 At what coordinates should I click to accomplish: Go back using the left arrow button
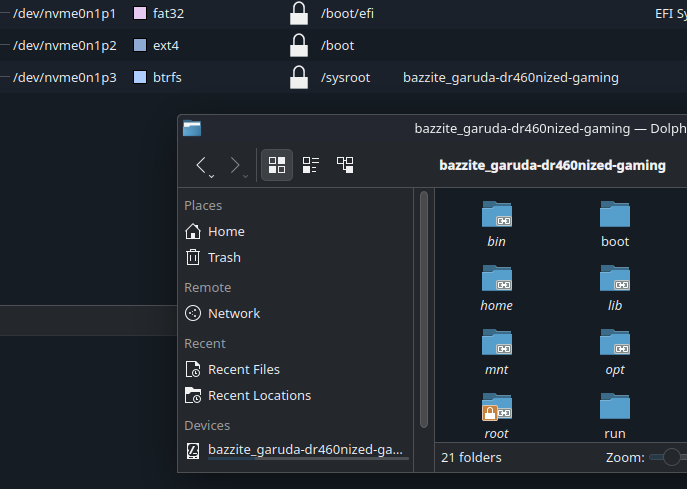pyautogui.click(x=201, y=165)
